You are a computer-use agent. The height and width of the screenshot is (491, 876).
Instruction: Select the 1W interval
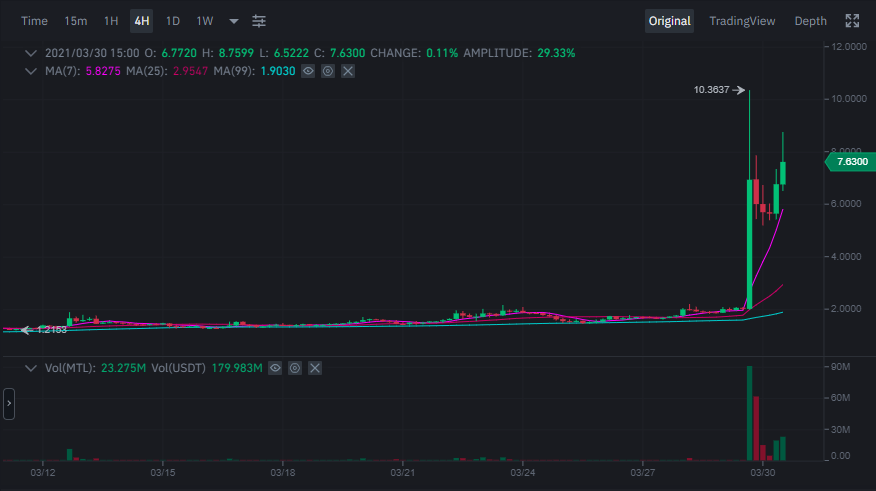click(x=205, y=21)
